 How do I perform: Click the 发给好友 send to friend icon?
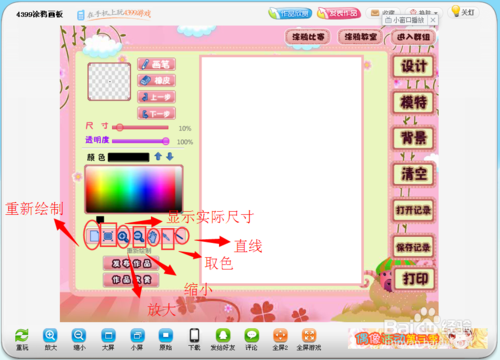[x=223, y=335]
